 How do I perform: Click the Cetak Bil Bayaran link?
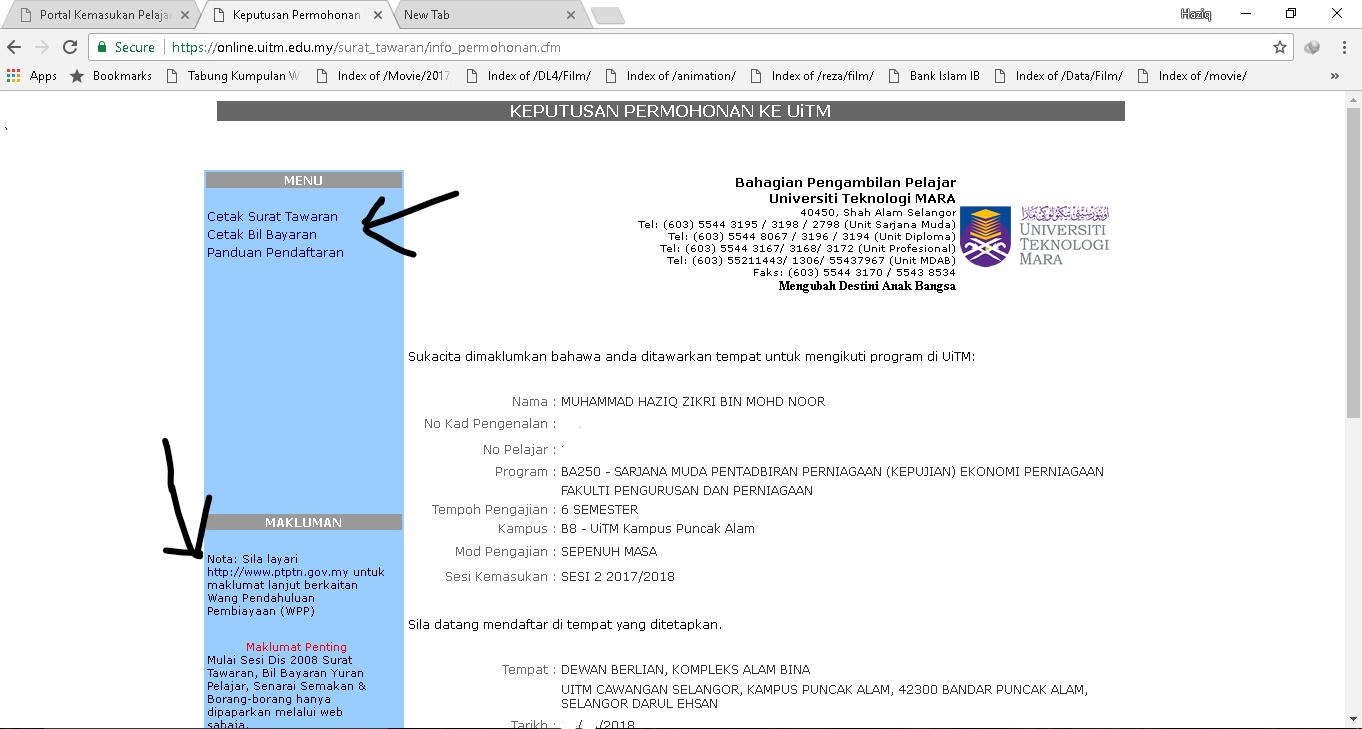[262, 235]
